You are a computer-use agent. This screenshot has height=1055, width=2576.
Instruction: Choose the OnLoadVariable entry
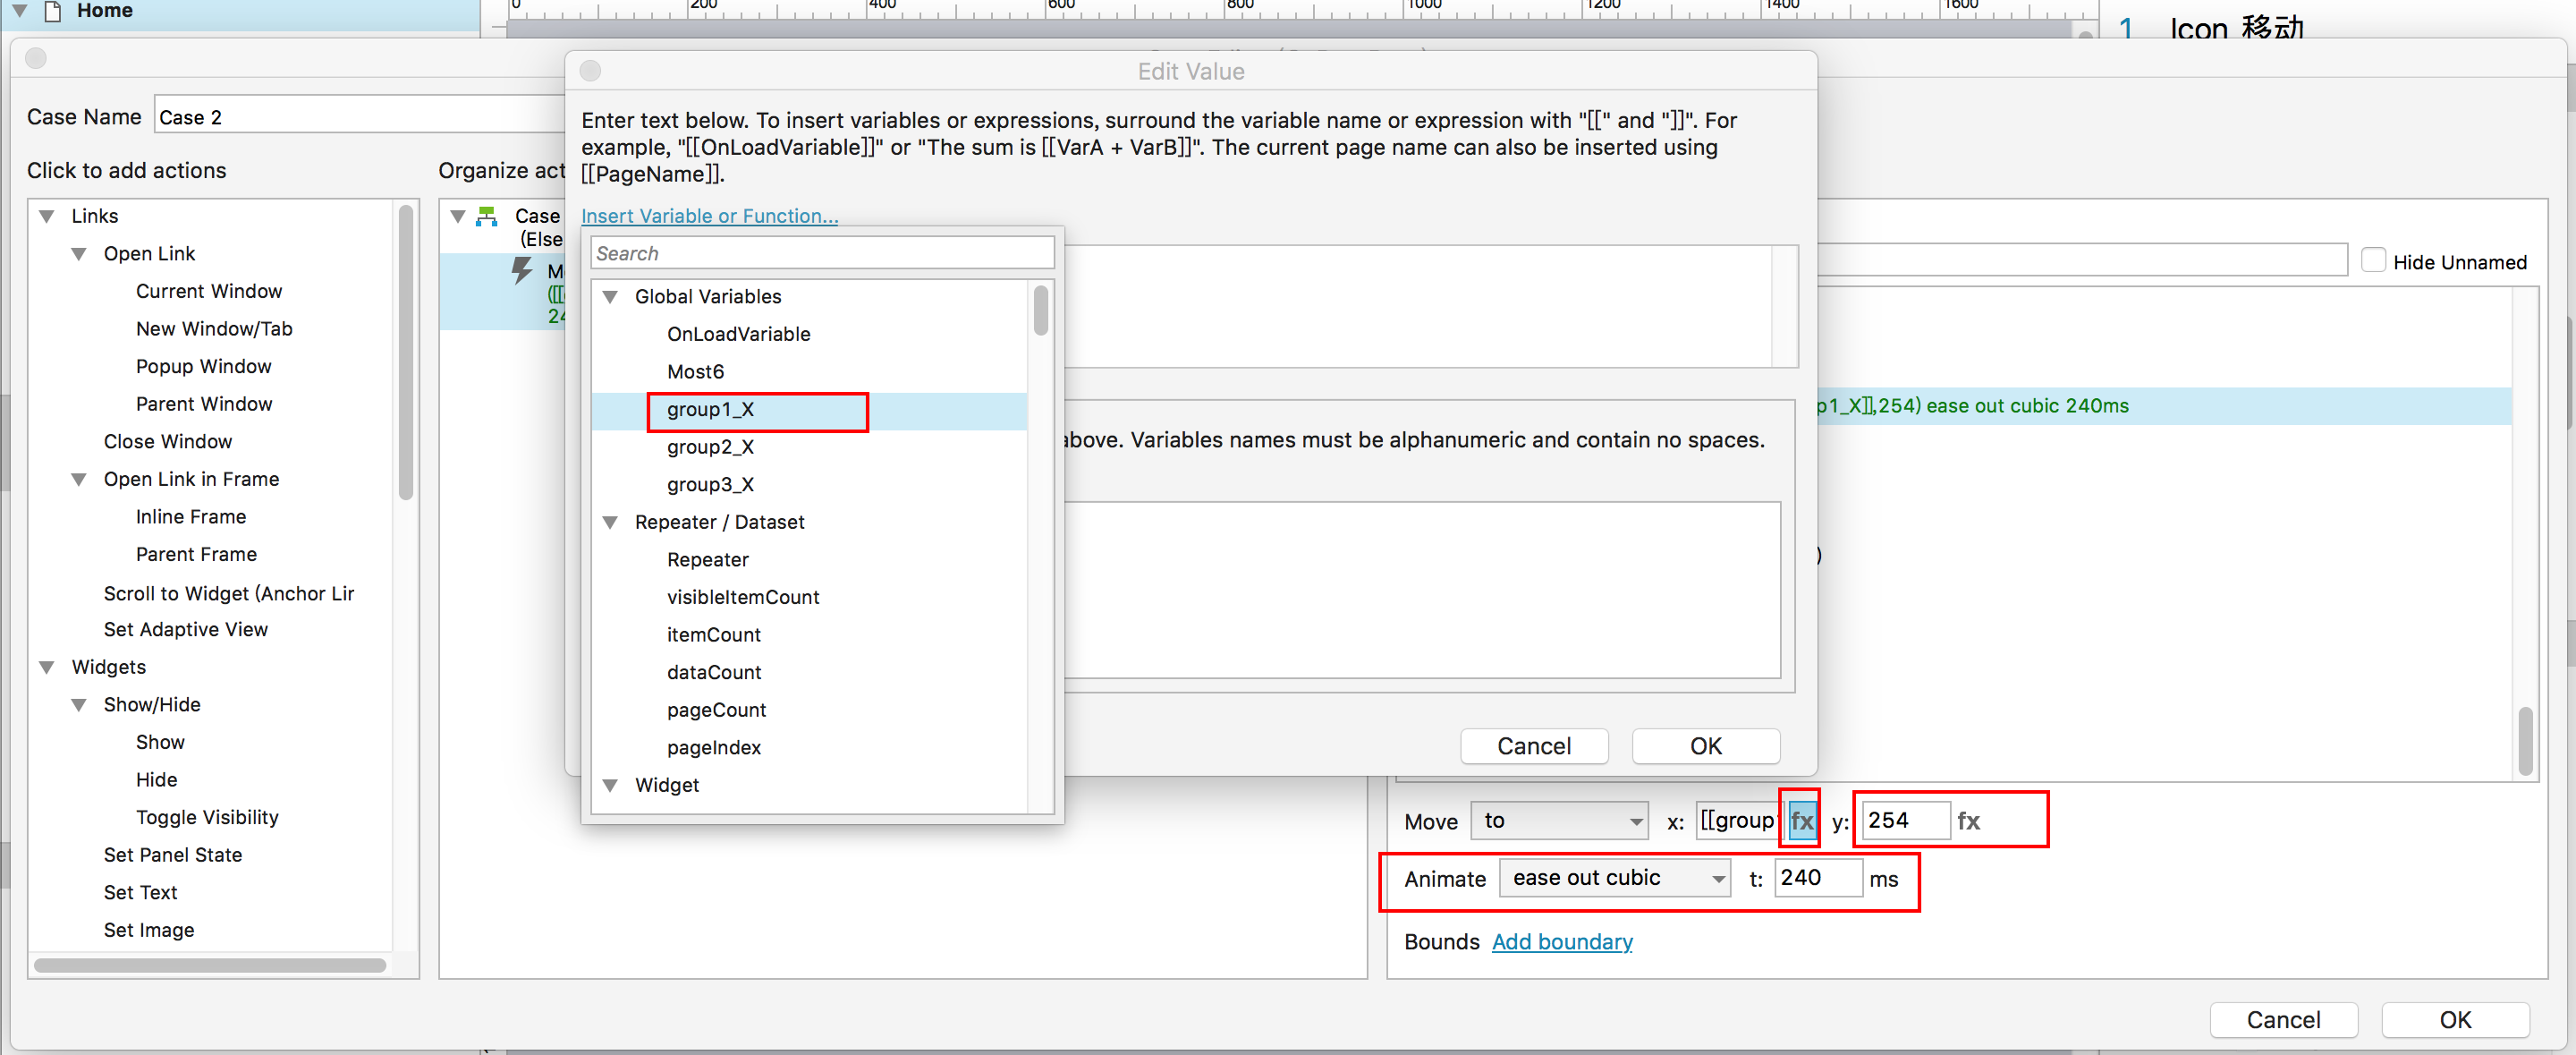coord(738,334)
